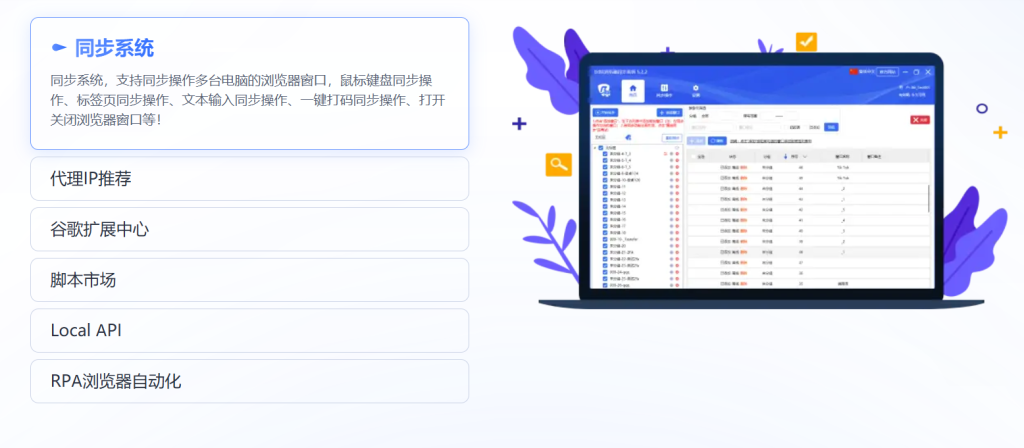
Task: Open the settings gear in app toolbar
Action: 696,90
